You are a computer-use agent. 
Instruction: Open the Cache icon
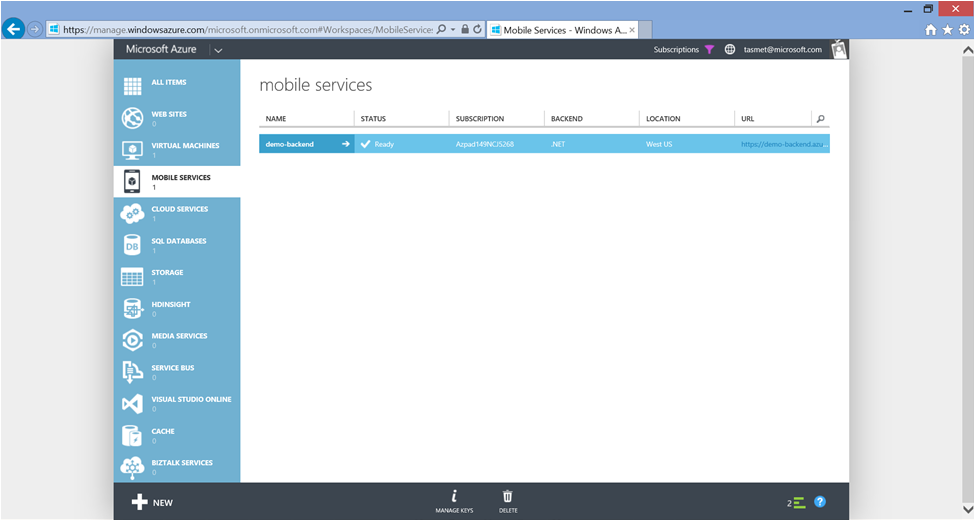[x=132, y=436]
